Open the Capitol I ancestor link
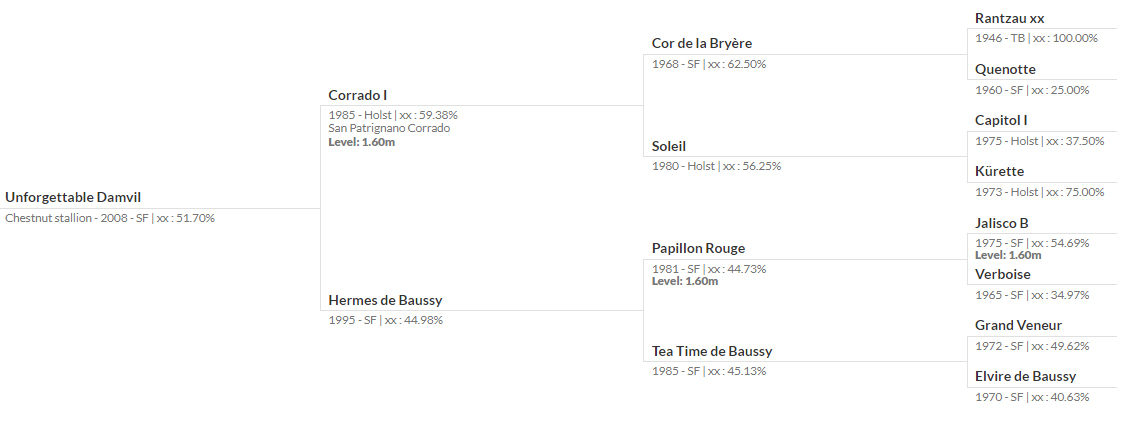Viewport: 1128px width, 421px height. (x=1001, y=120)
